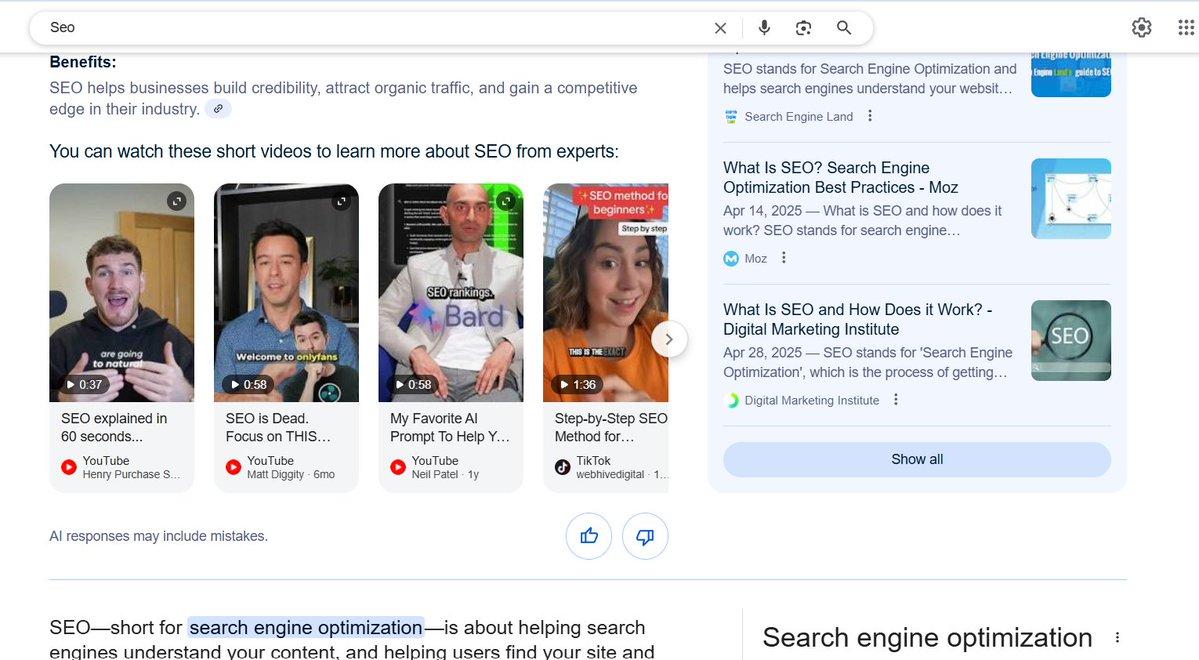Give the AI response a thumbs down
1199x660 pixels.
pos(645,536)
